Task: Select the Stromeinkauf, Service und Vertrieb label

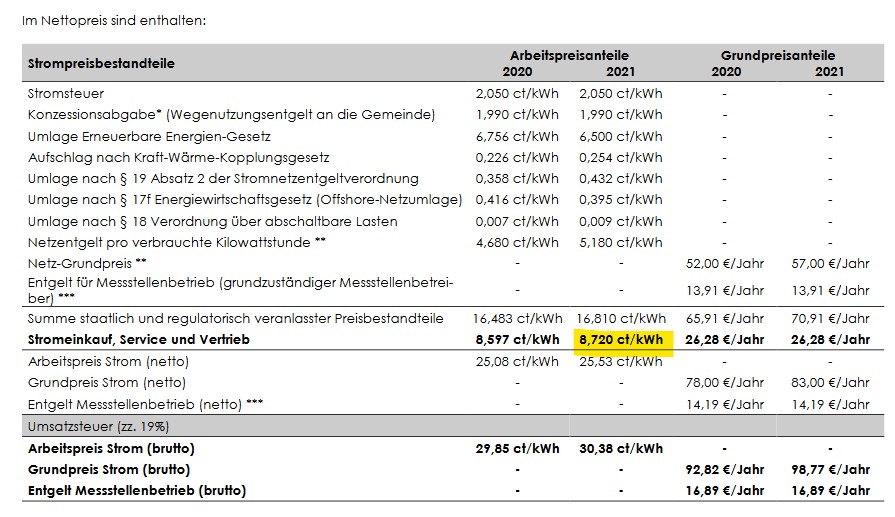Action: point(139,340)
